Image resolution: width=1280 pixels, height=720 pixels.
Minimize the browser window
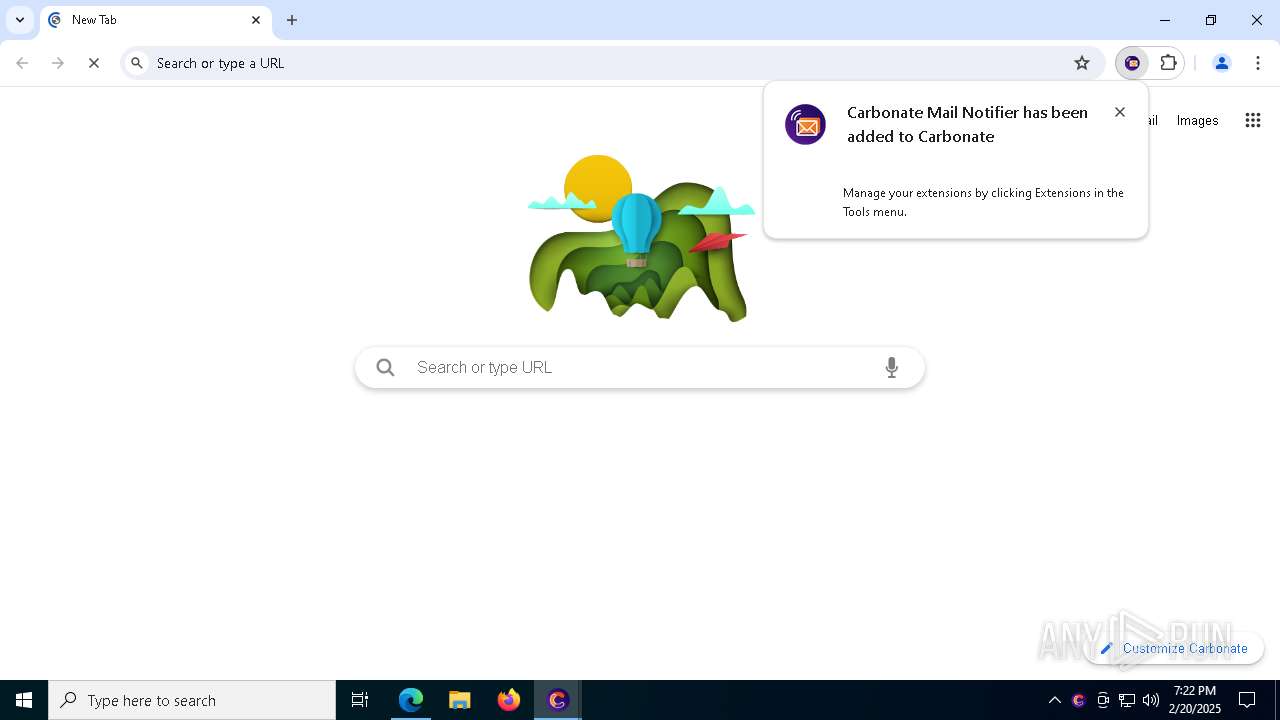pyautogui.click(x=1165, y=20)
